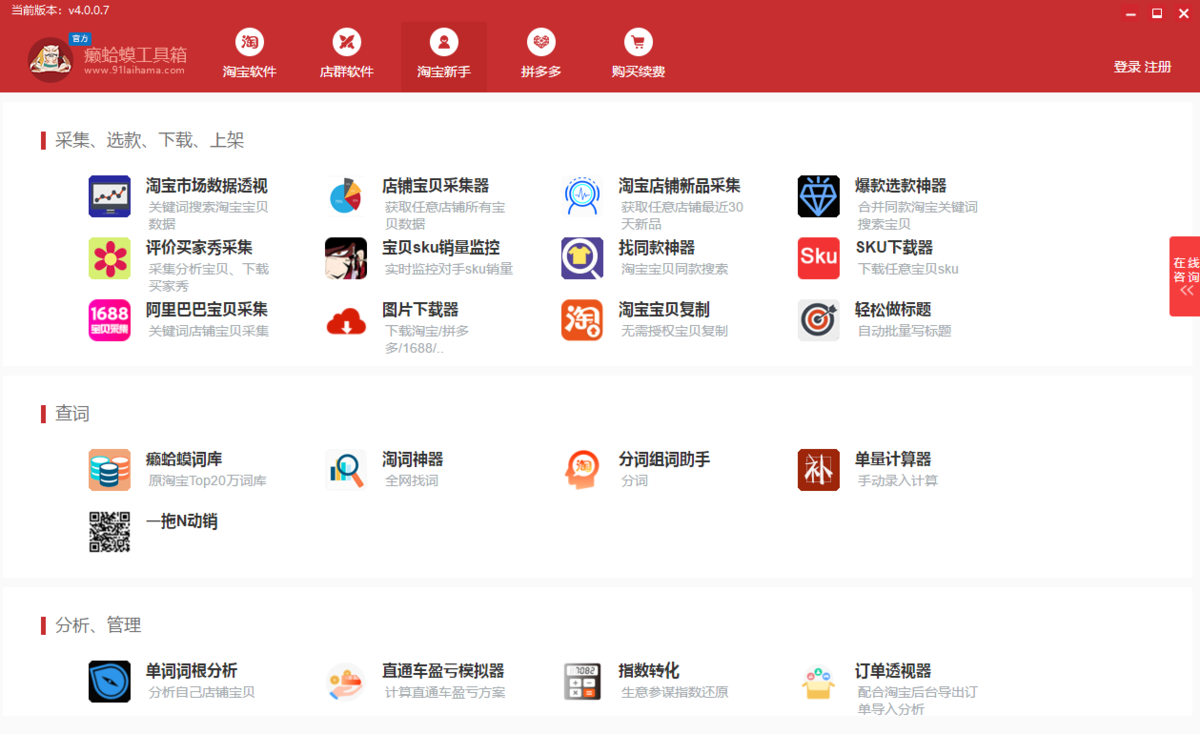Click the 图片下载器 cloud download icon
1200x734 pixels.
pos(346,320)
